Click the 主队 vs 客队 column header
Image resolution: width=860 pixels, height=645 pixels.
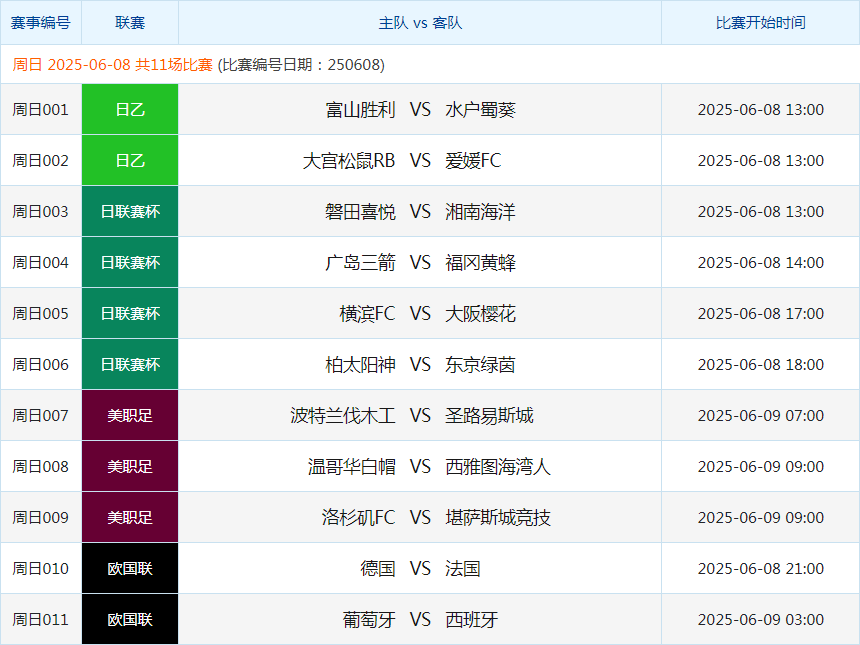(420, 22)
